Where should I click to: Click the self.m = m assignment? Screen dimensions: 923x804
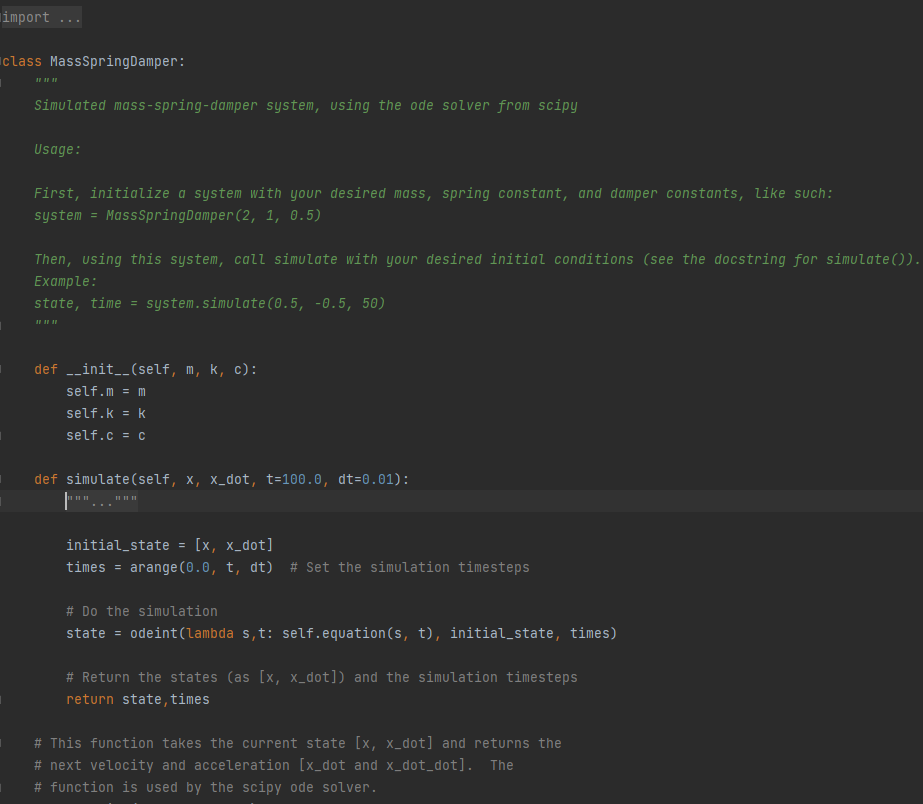point(106,391)
